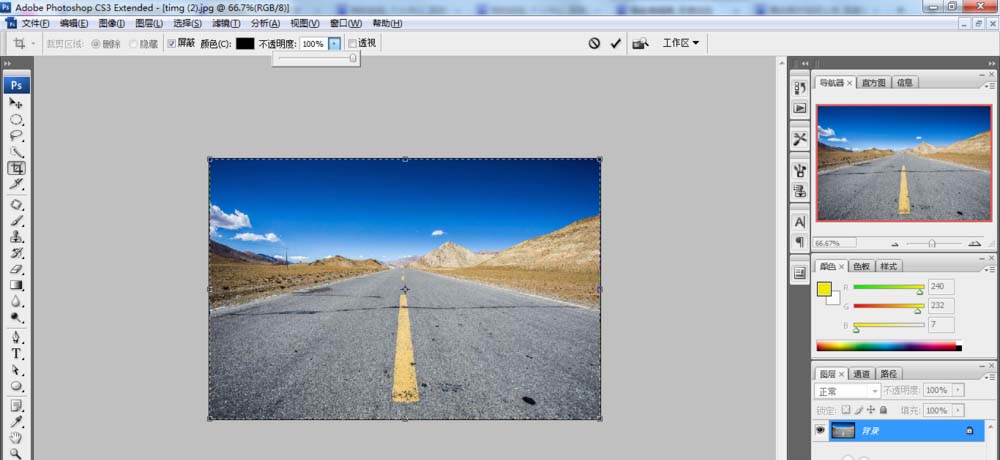Click the shield 不透明度 dropdown arrow
This screenshot has height=460, width=1000.
334,43
